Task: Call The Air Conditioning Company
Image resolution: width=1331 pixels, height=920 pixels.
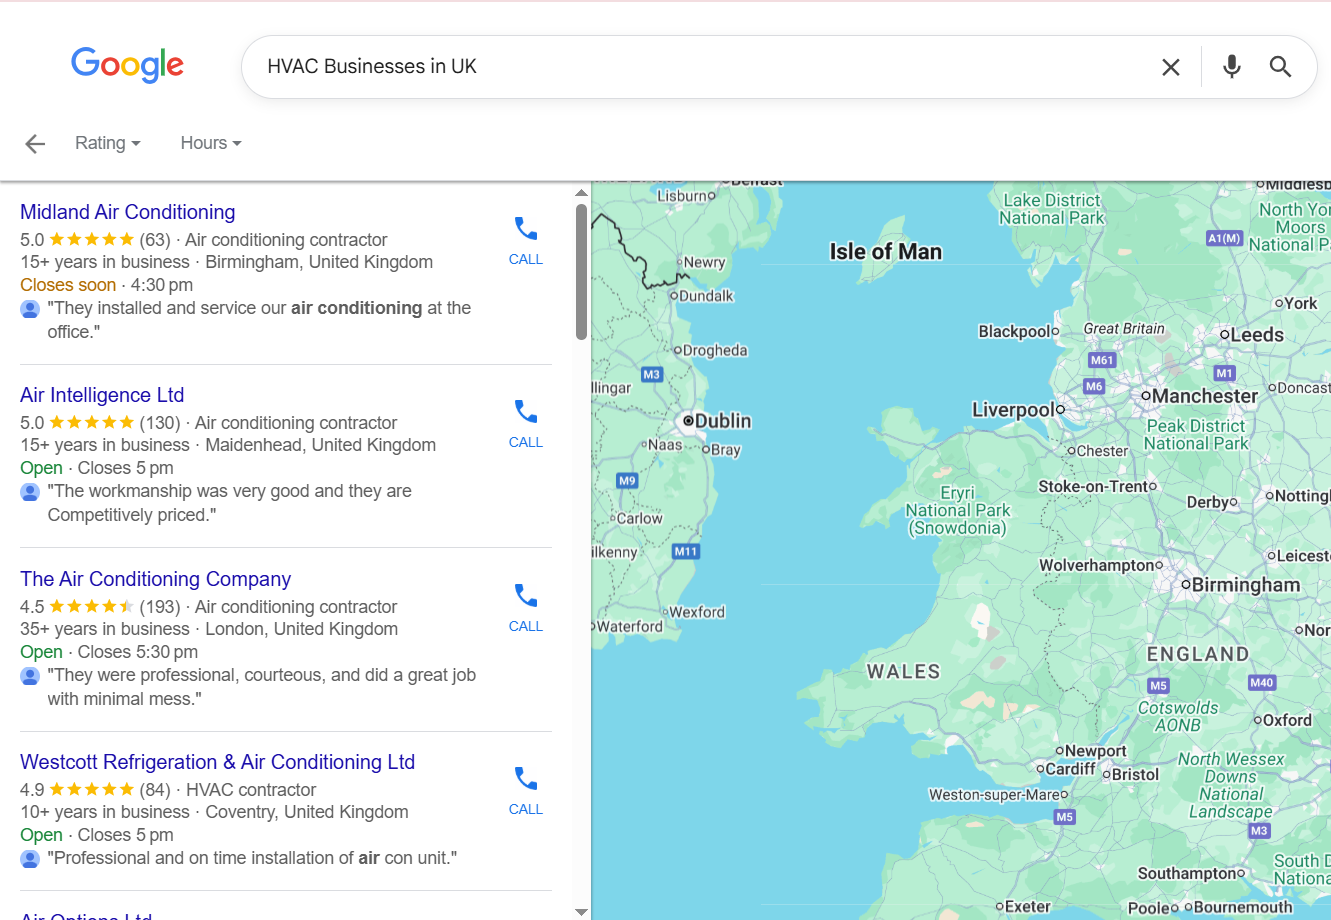Action: click(525, 607)
